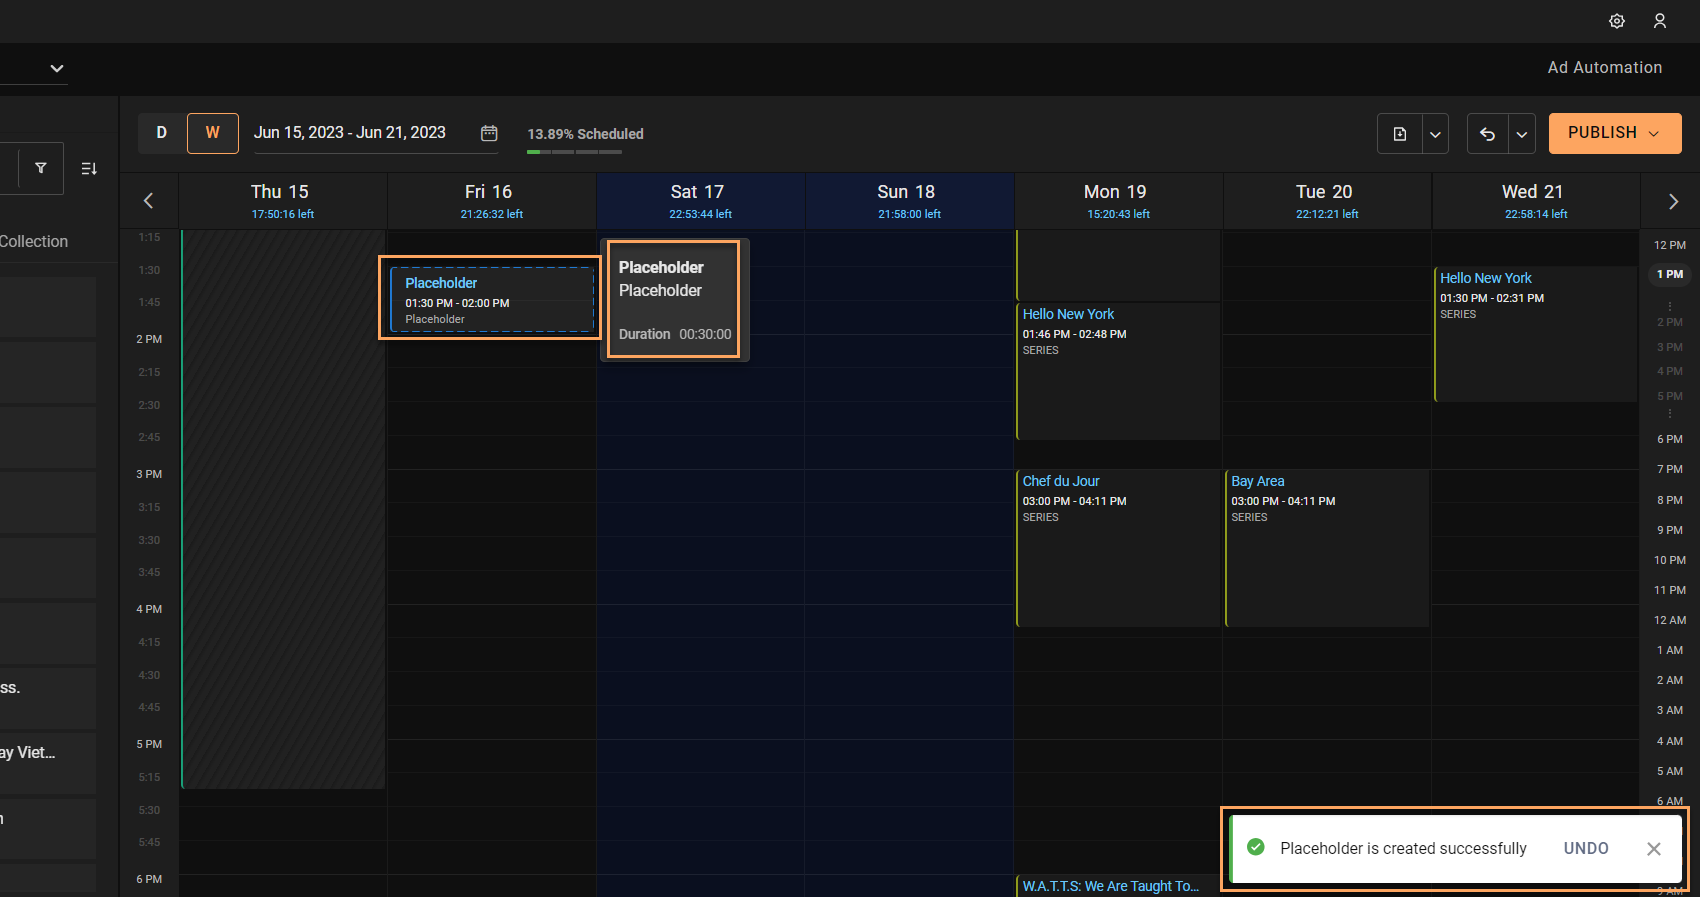Select the Fri 16 day header
Viewport: 1700px width, 897px height.
click(492, 201)
